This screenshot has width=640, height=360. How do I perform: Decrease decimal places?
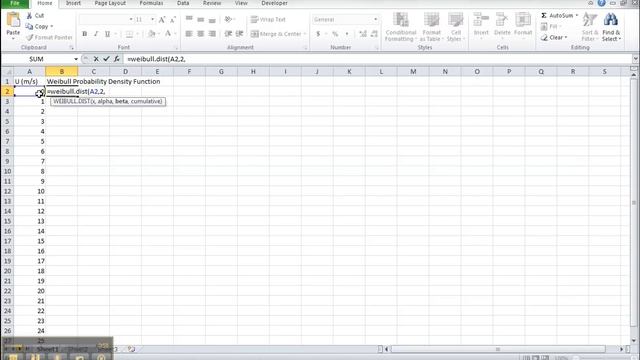pyautogui.click(x=374, y=34)
